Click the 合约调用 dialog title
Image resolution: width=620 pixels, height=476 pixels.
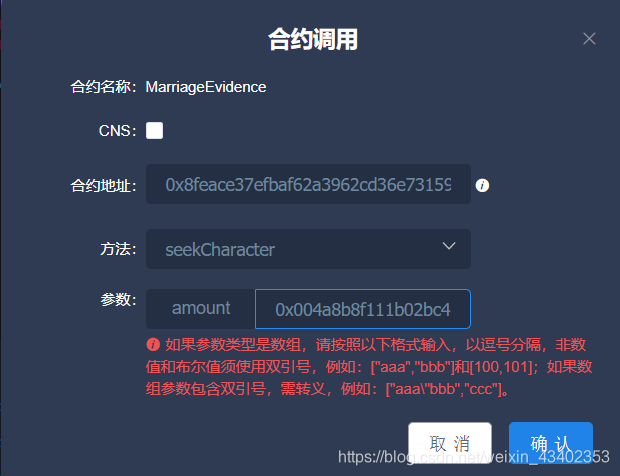coord(313,39)
